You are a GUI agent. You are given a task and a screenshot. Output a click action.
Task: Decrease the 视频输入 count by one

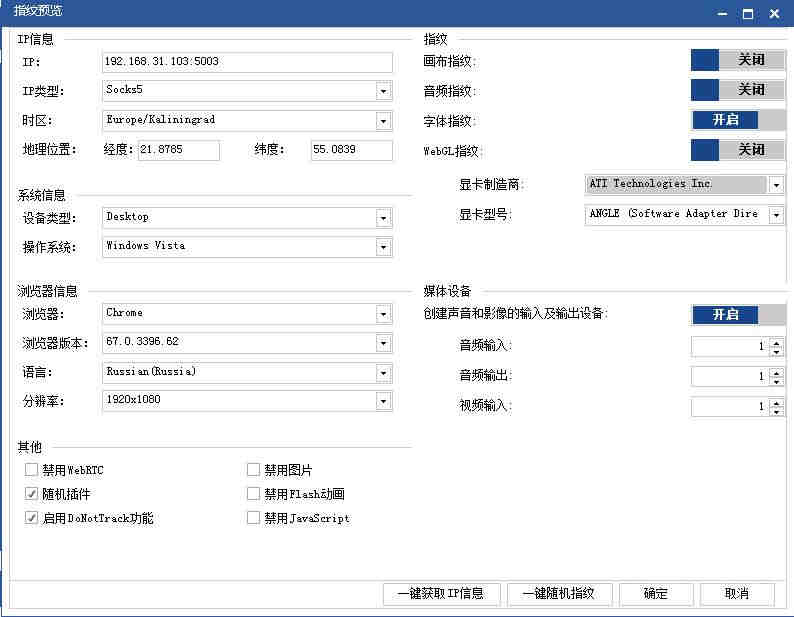click(776, 412)
